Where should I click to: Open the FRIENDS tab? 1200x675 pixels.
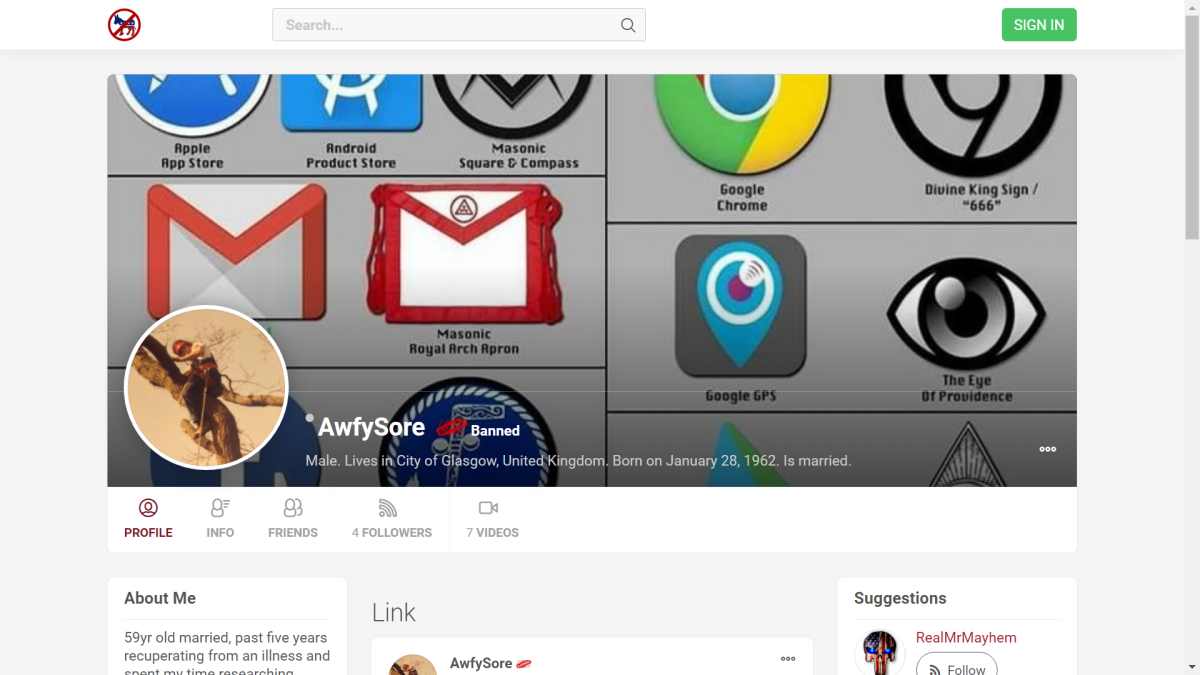tap(292, 532)
